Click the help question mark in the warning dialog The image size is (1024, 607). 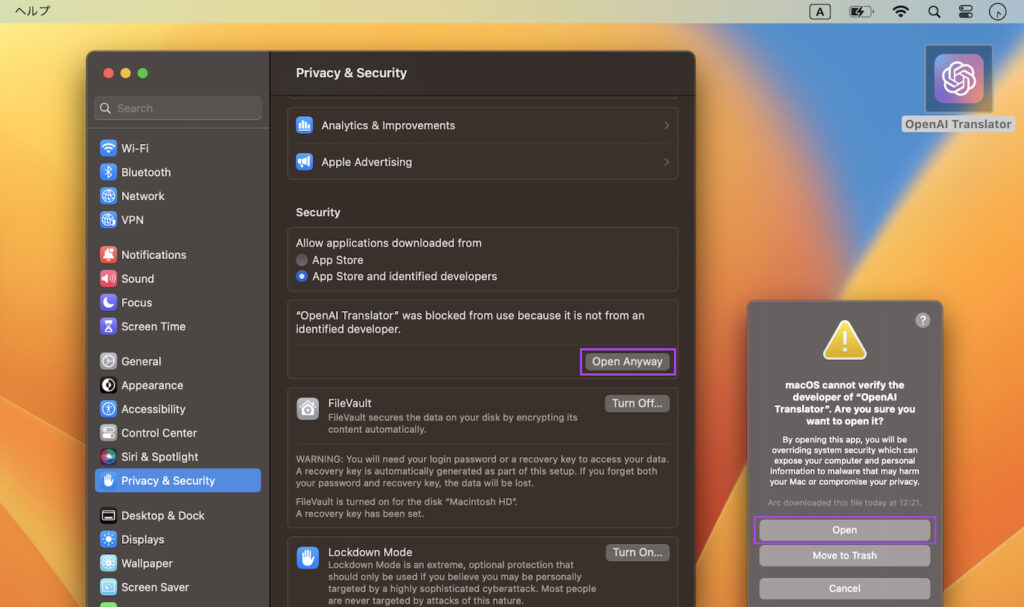(922, 320)
